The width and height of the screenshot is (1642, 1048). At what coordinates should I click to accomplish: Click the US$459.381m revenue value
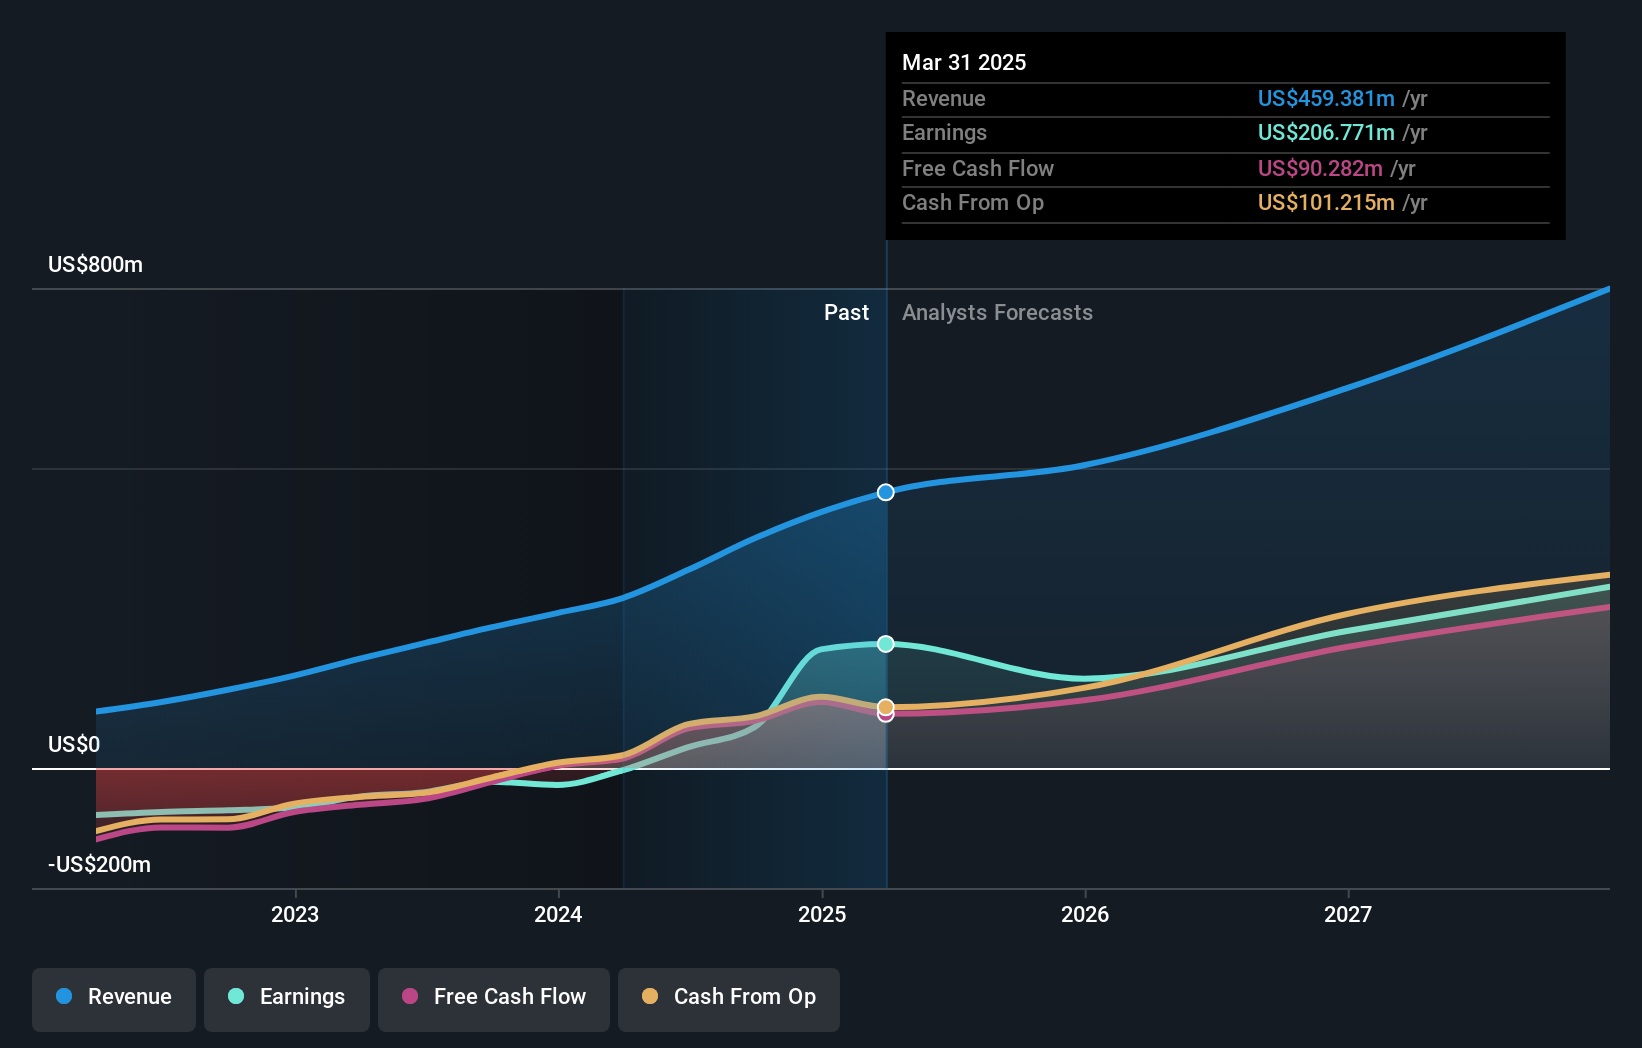(1326, 98)
